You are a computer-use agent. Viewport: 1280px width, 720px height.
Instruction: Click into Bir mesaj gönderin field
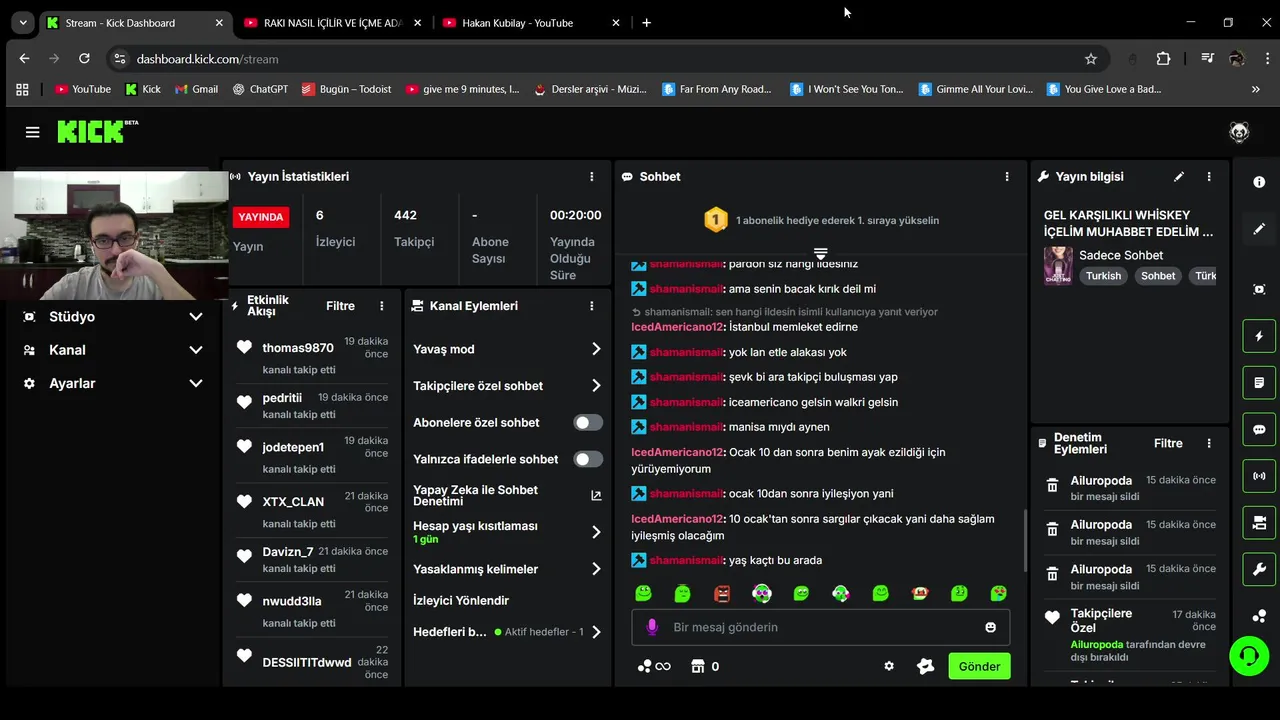[x=820, y=627]
